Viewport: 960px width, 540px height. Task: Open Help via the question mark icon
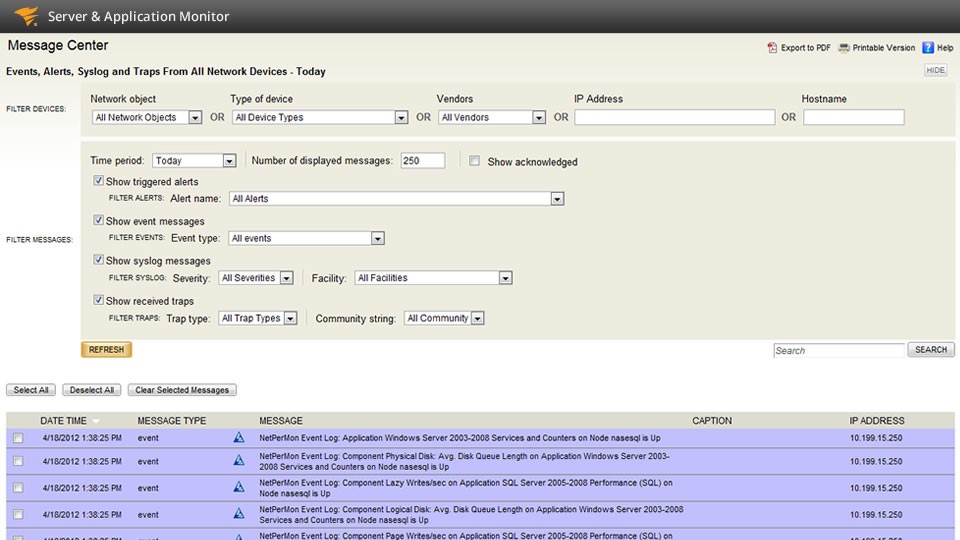click(928, 48)
